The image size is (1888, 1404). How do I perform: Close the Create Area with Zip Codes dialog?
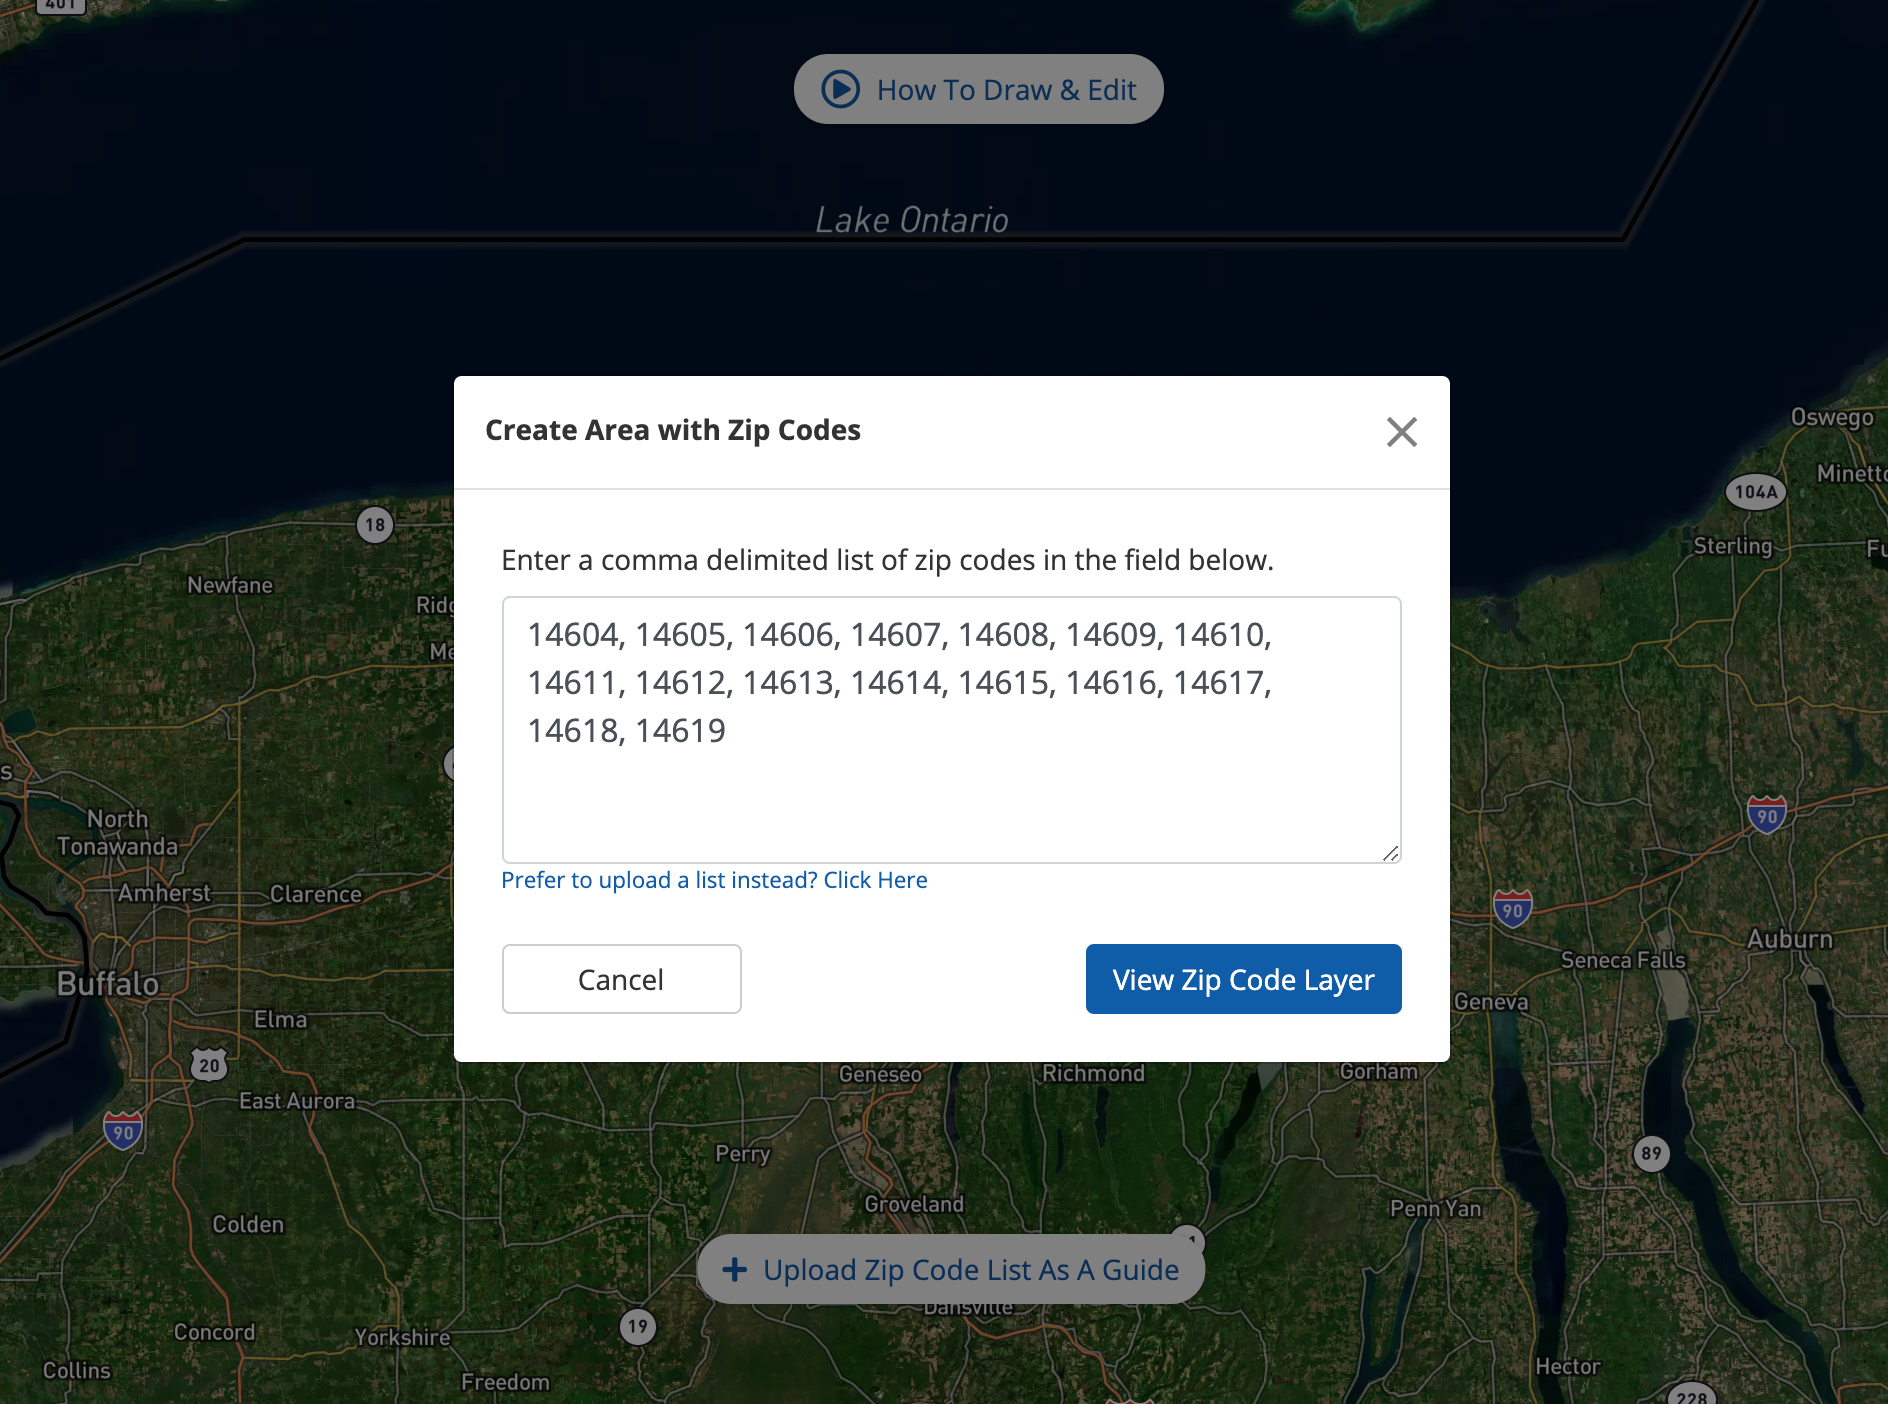point(1401,432)
